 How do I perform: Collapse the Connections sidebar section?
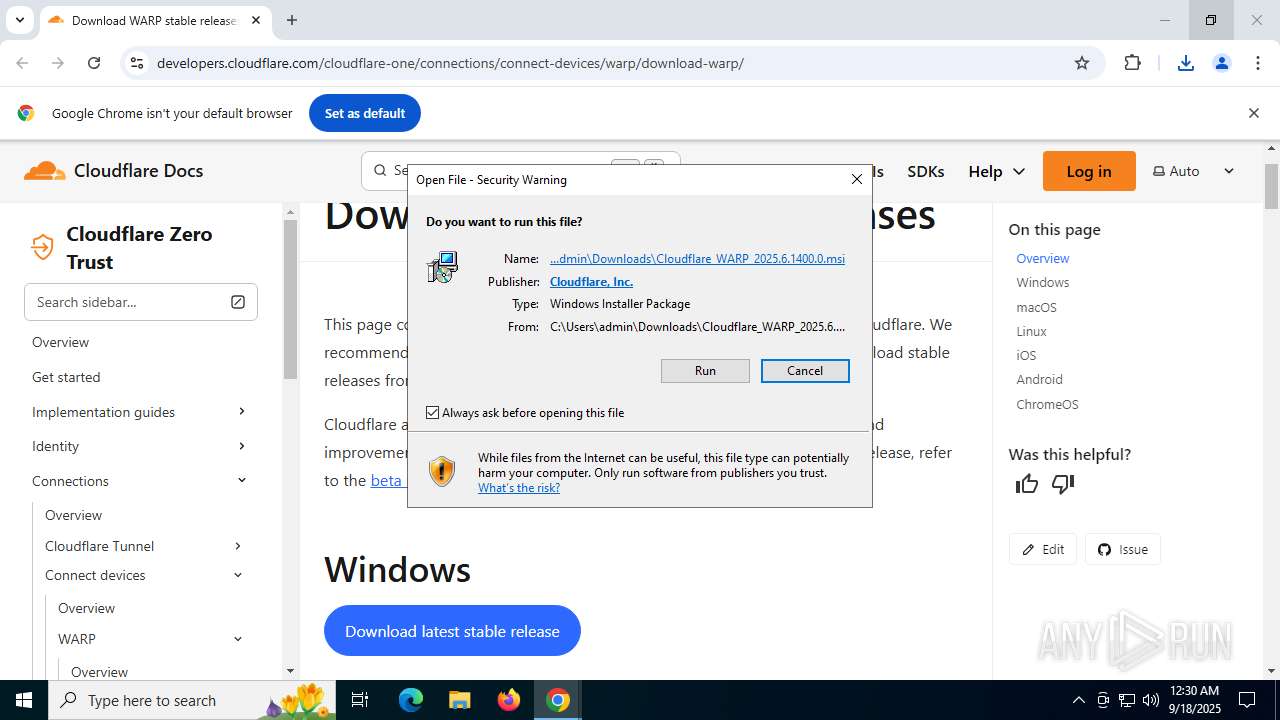pos(242,481)
